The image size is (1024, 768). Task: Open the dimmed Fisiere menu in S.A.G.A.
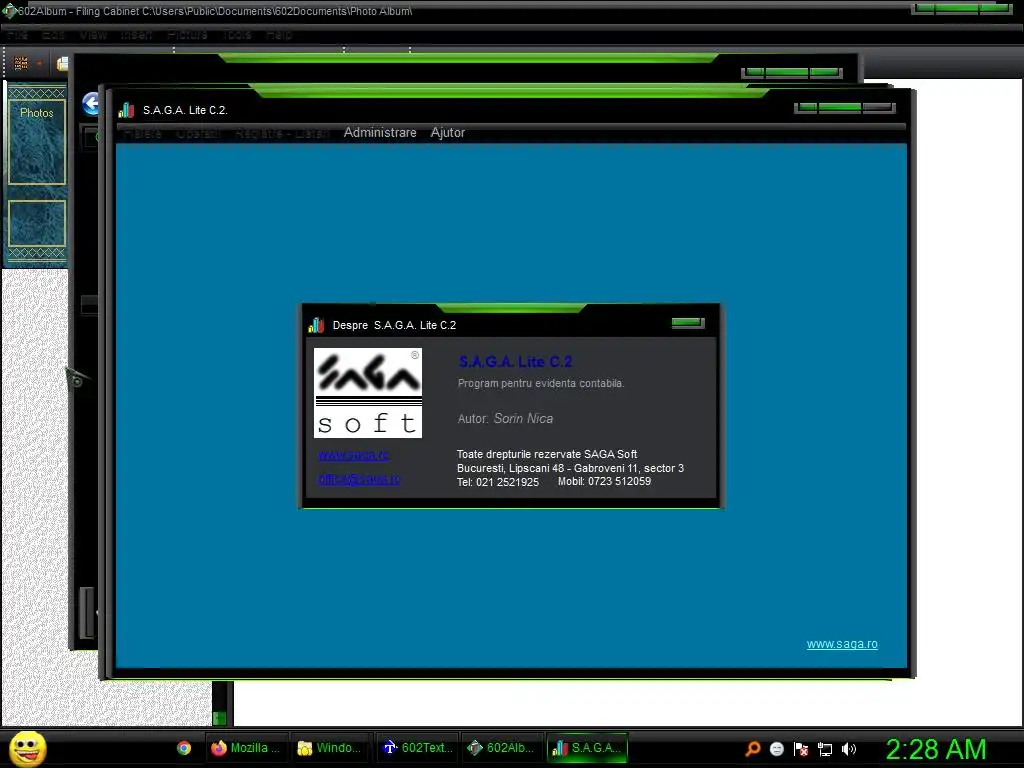(142, 133)
